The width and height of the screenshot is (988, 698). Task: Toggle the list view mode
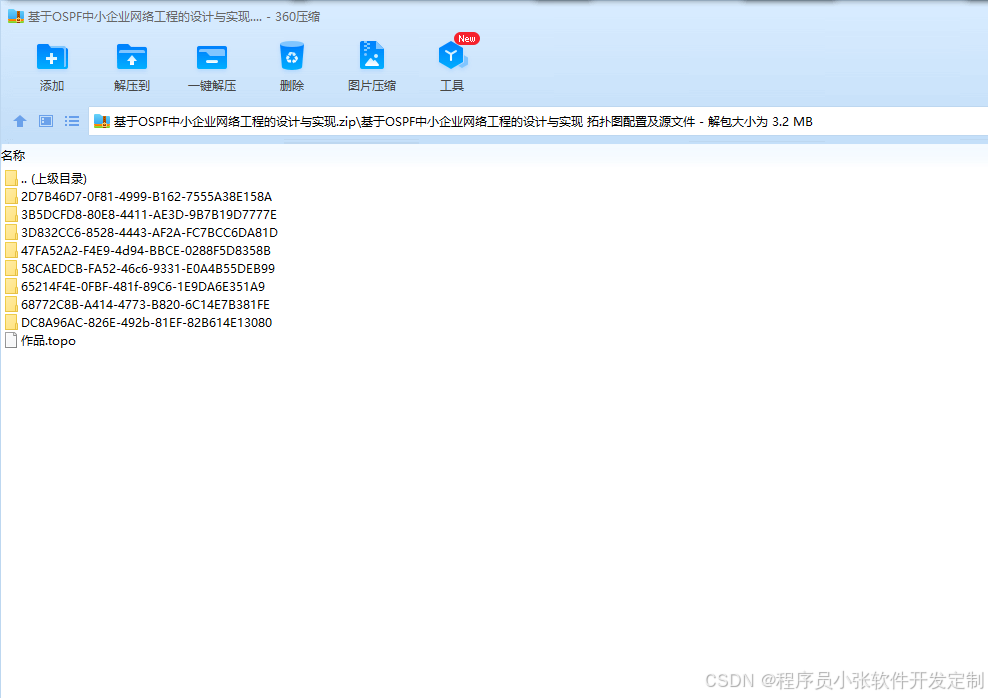point(71,121)
